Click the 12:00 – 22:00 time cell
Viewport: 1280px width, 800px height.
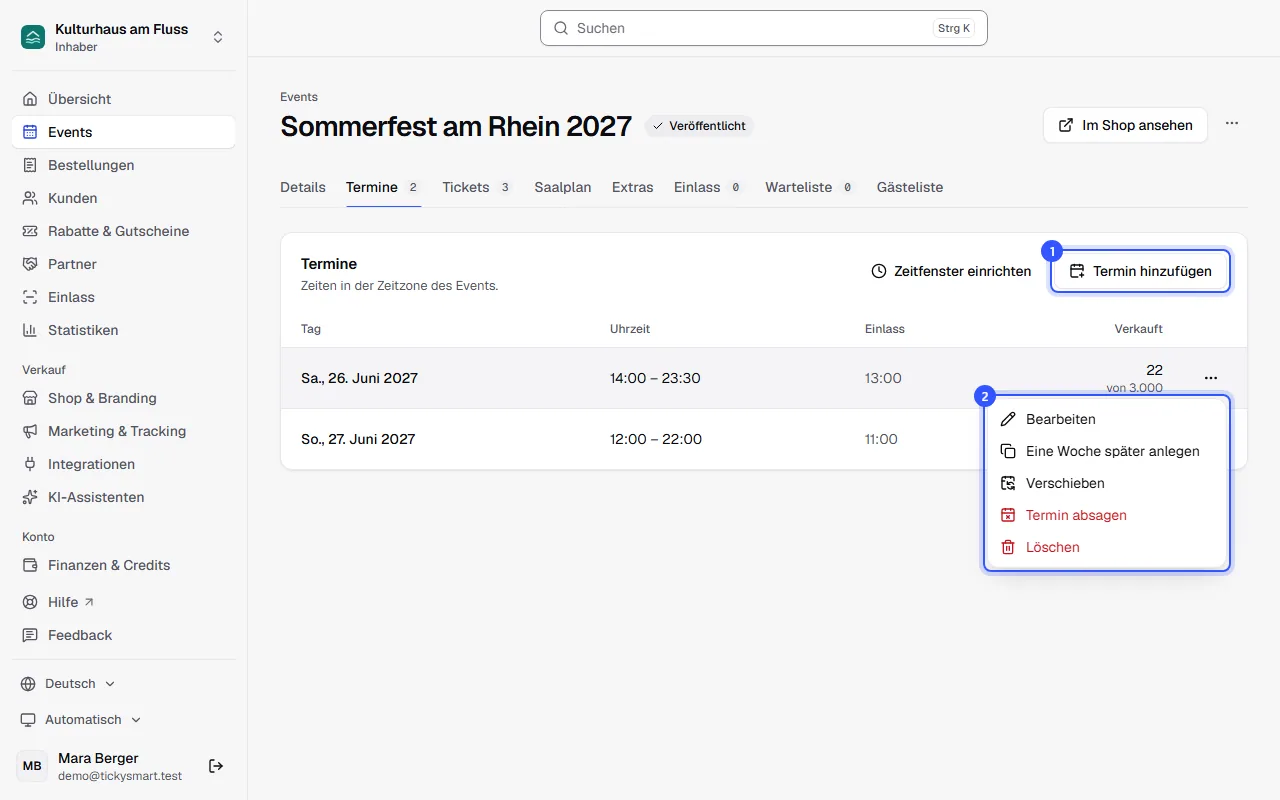pos(656,439)
